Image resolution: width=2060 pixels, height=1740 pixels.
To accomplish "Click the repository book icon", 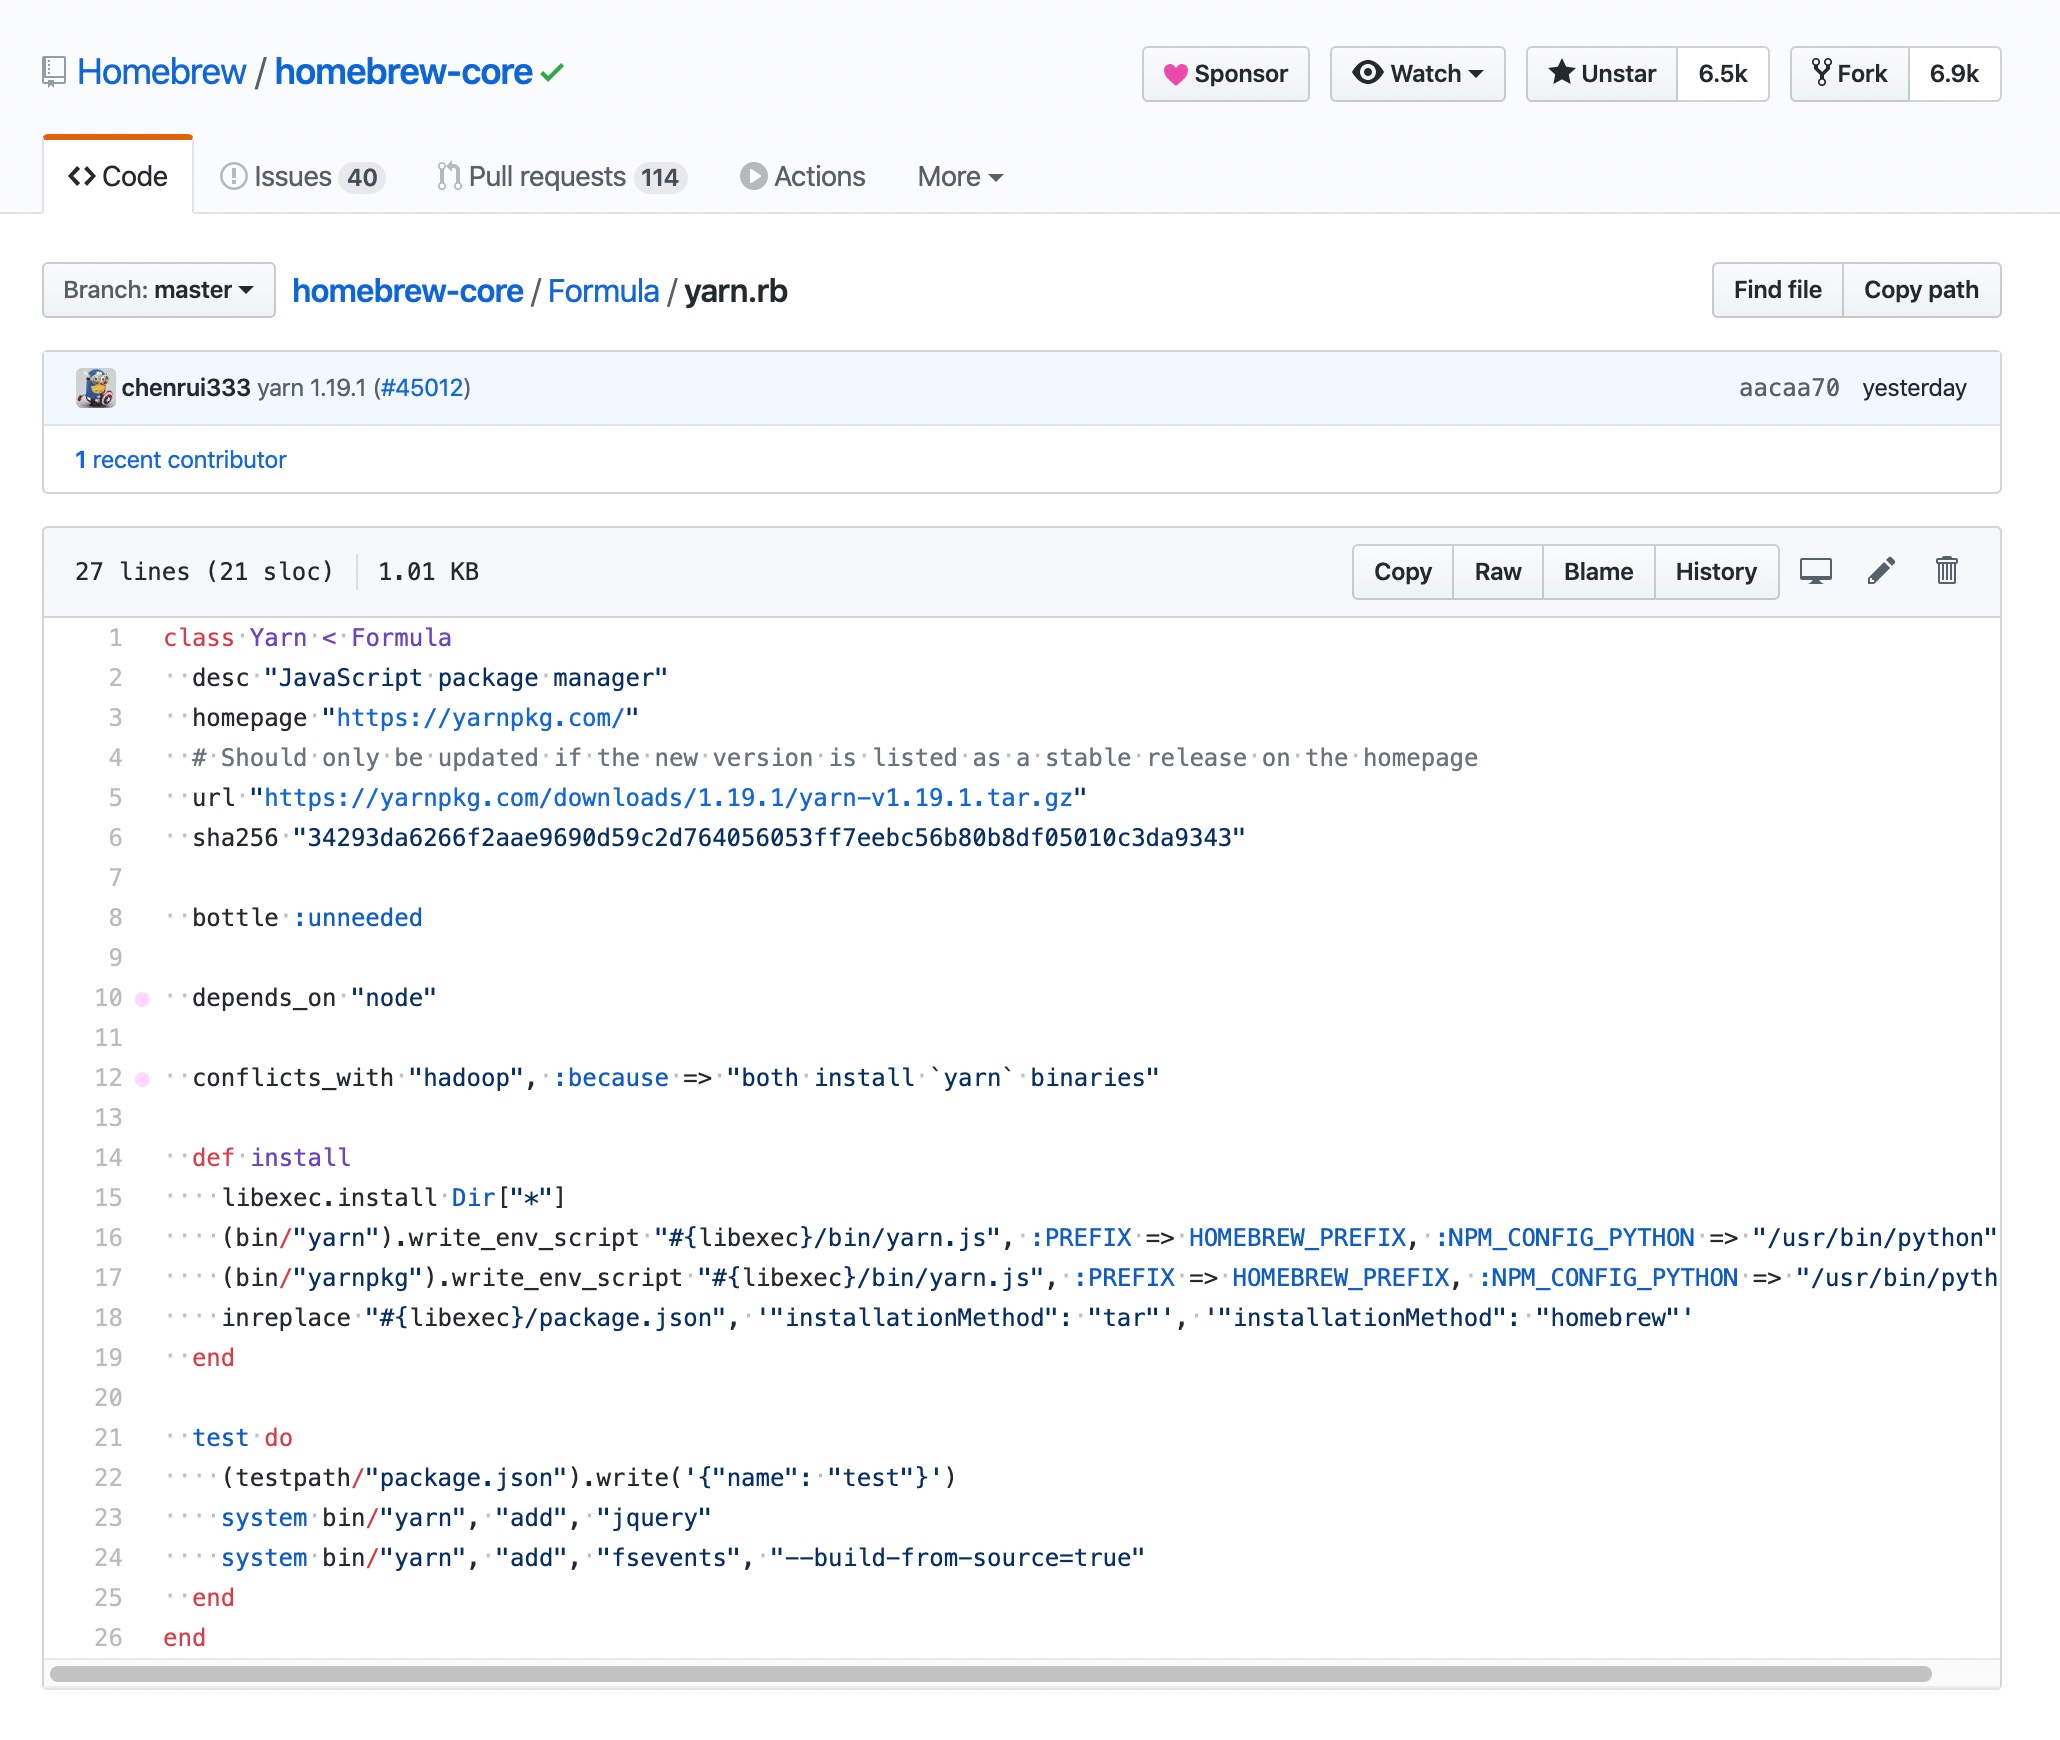I will (54, 72).
